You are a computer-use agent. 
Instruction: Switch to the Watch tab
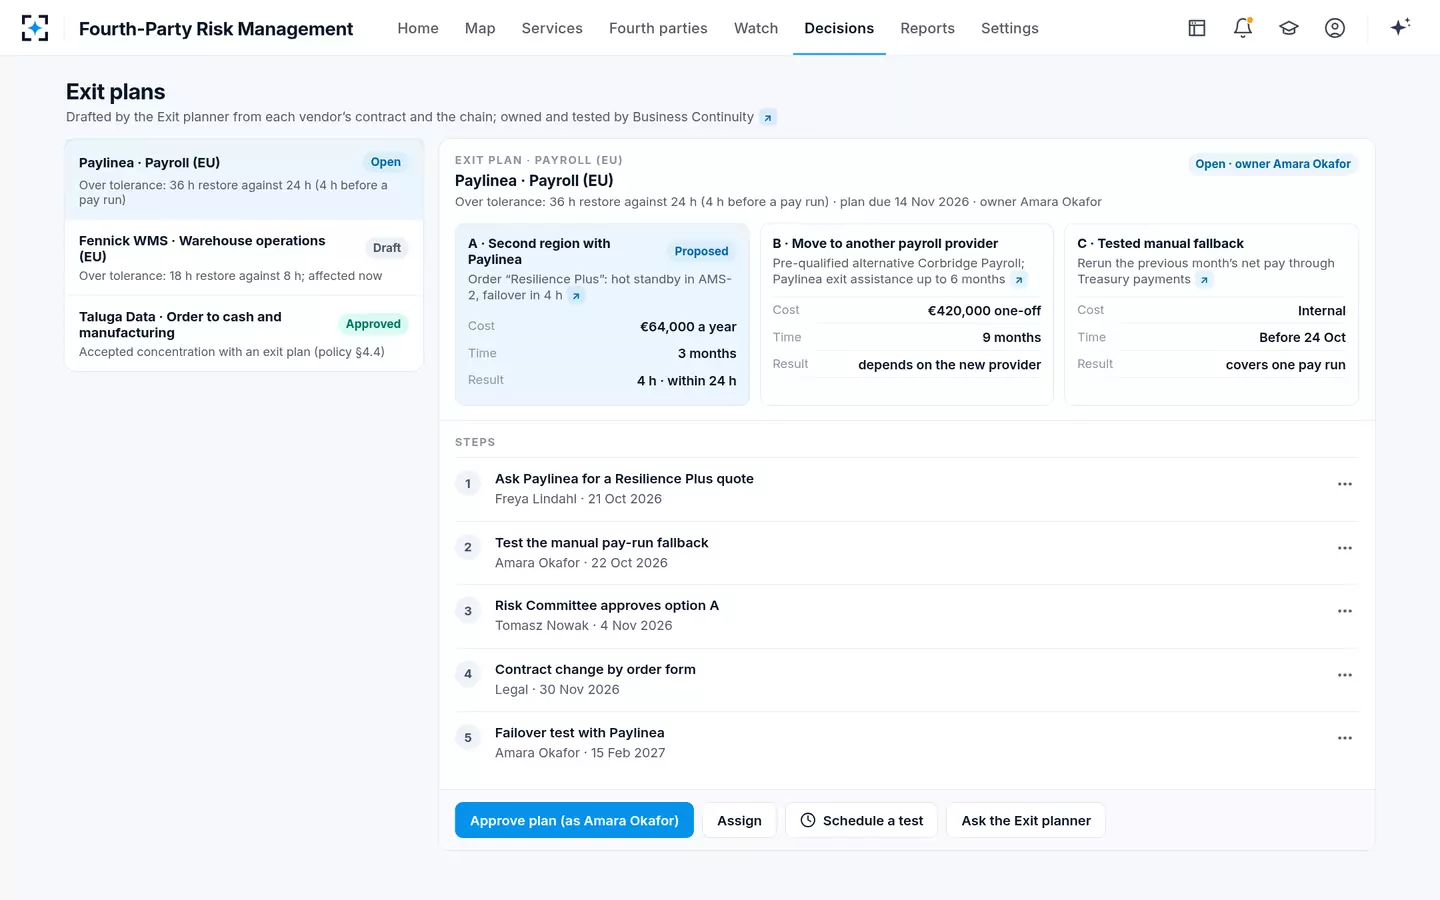tap(756, 28)
